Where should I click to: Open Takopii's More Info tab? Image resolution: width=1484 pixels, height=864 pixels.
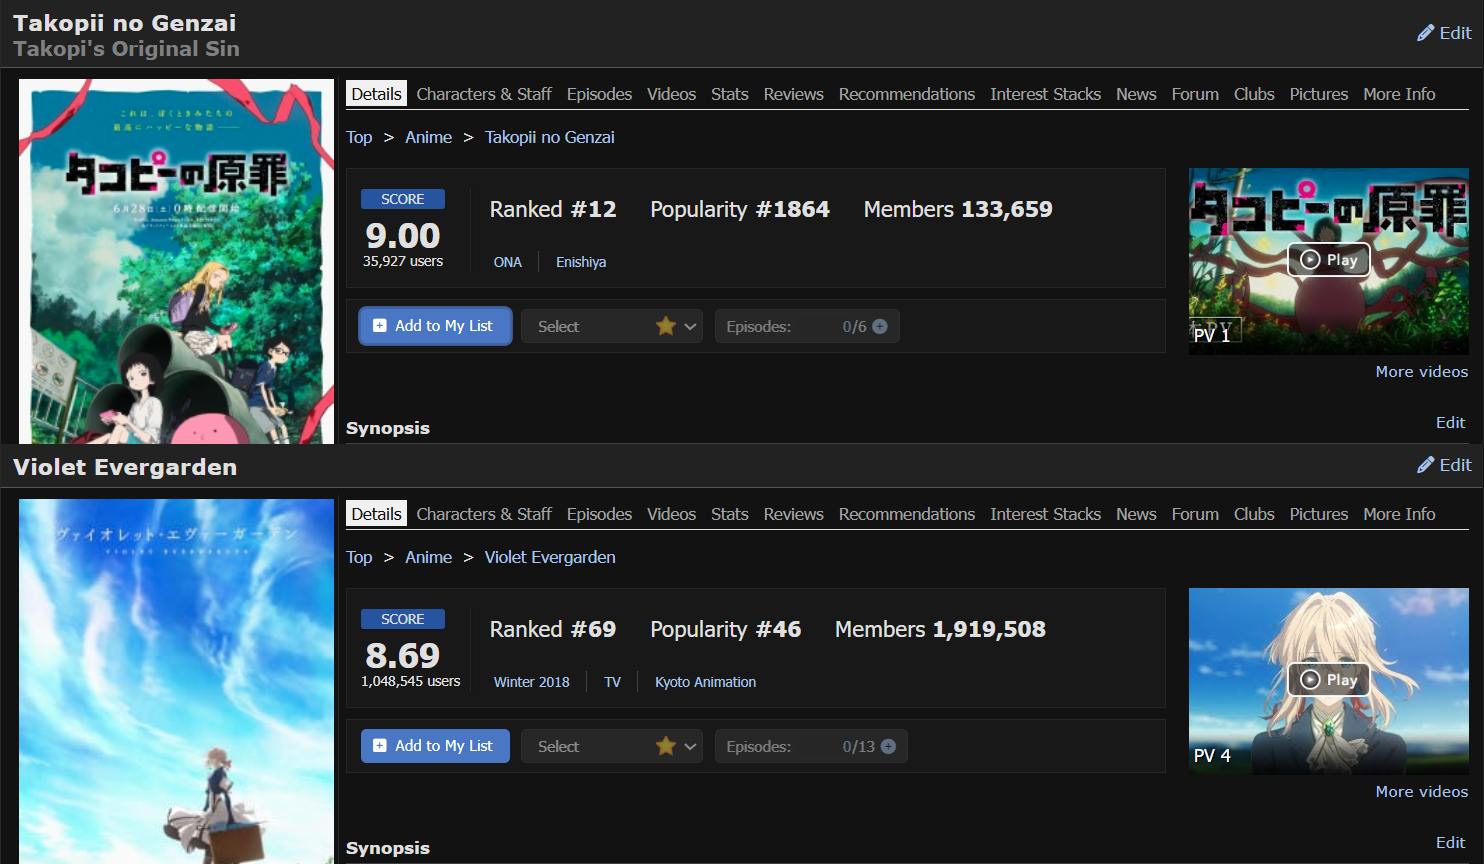[1399, 94]
